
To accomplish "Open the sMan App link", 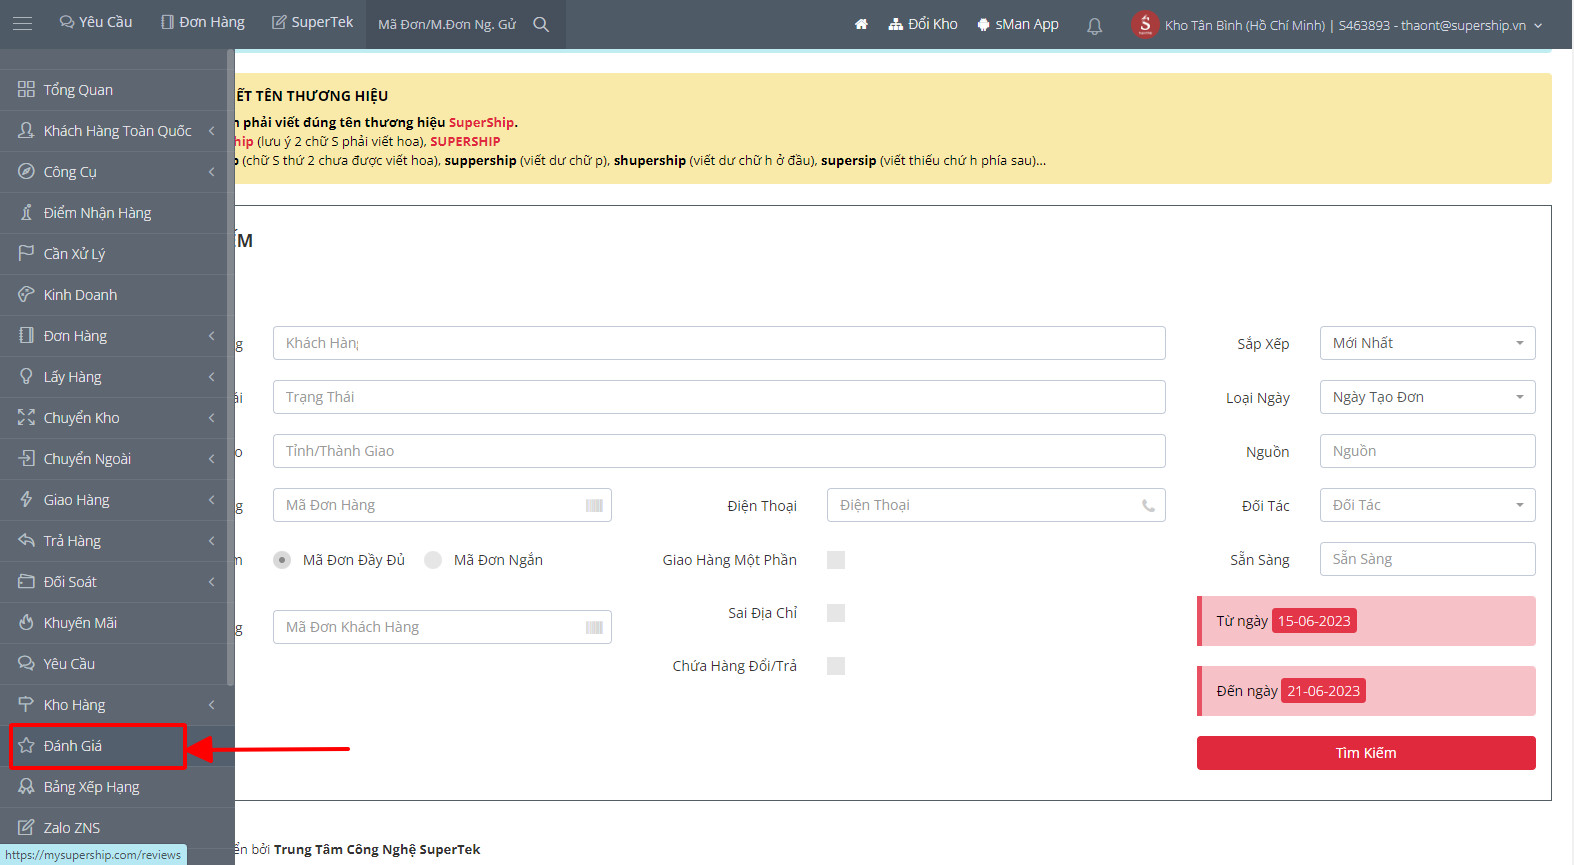I will coord(1018,24).
